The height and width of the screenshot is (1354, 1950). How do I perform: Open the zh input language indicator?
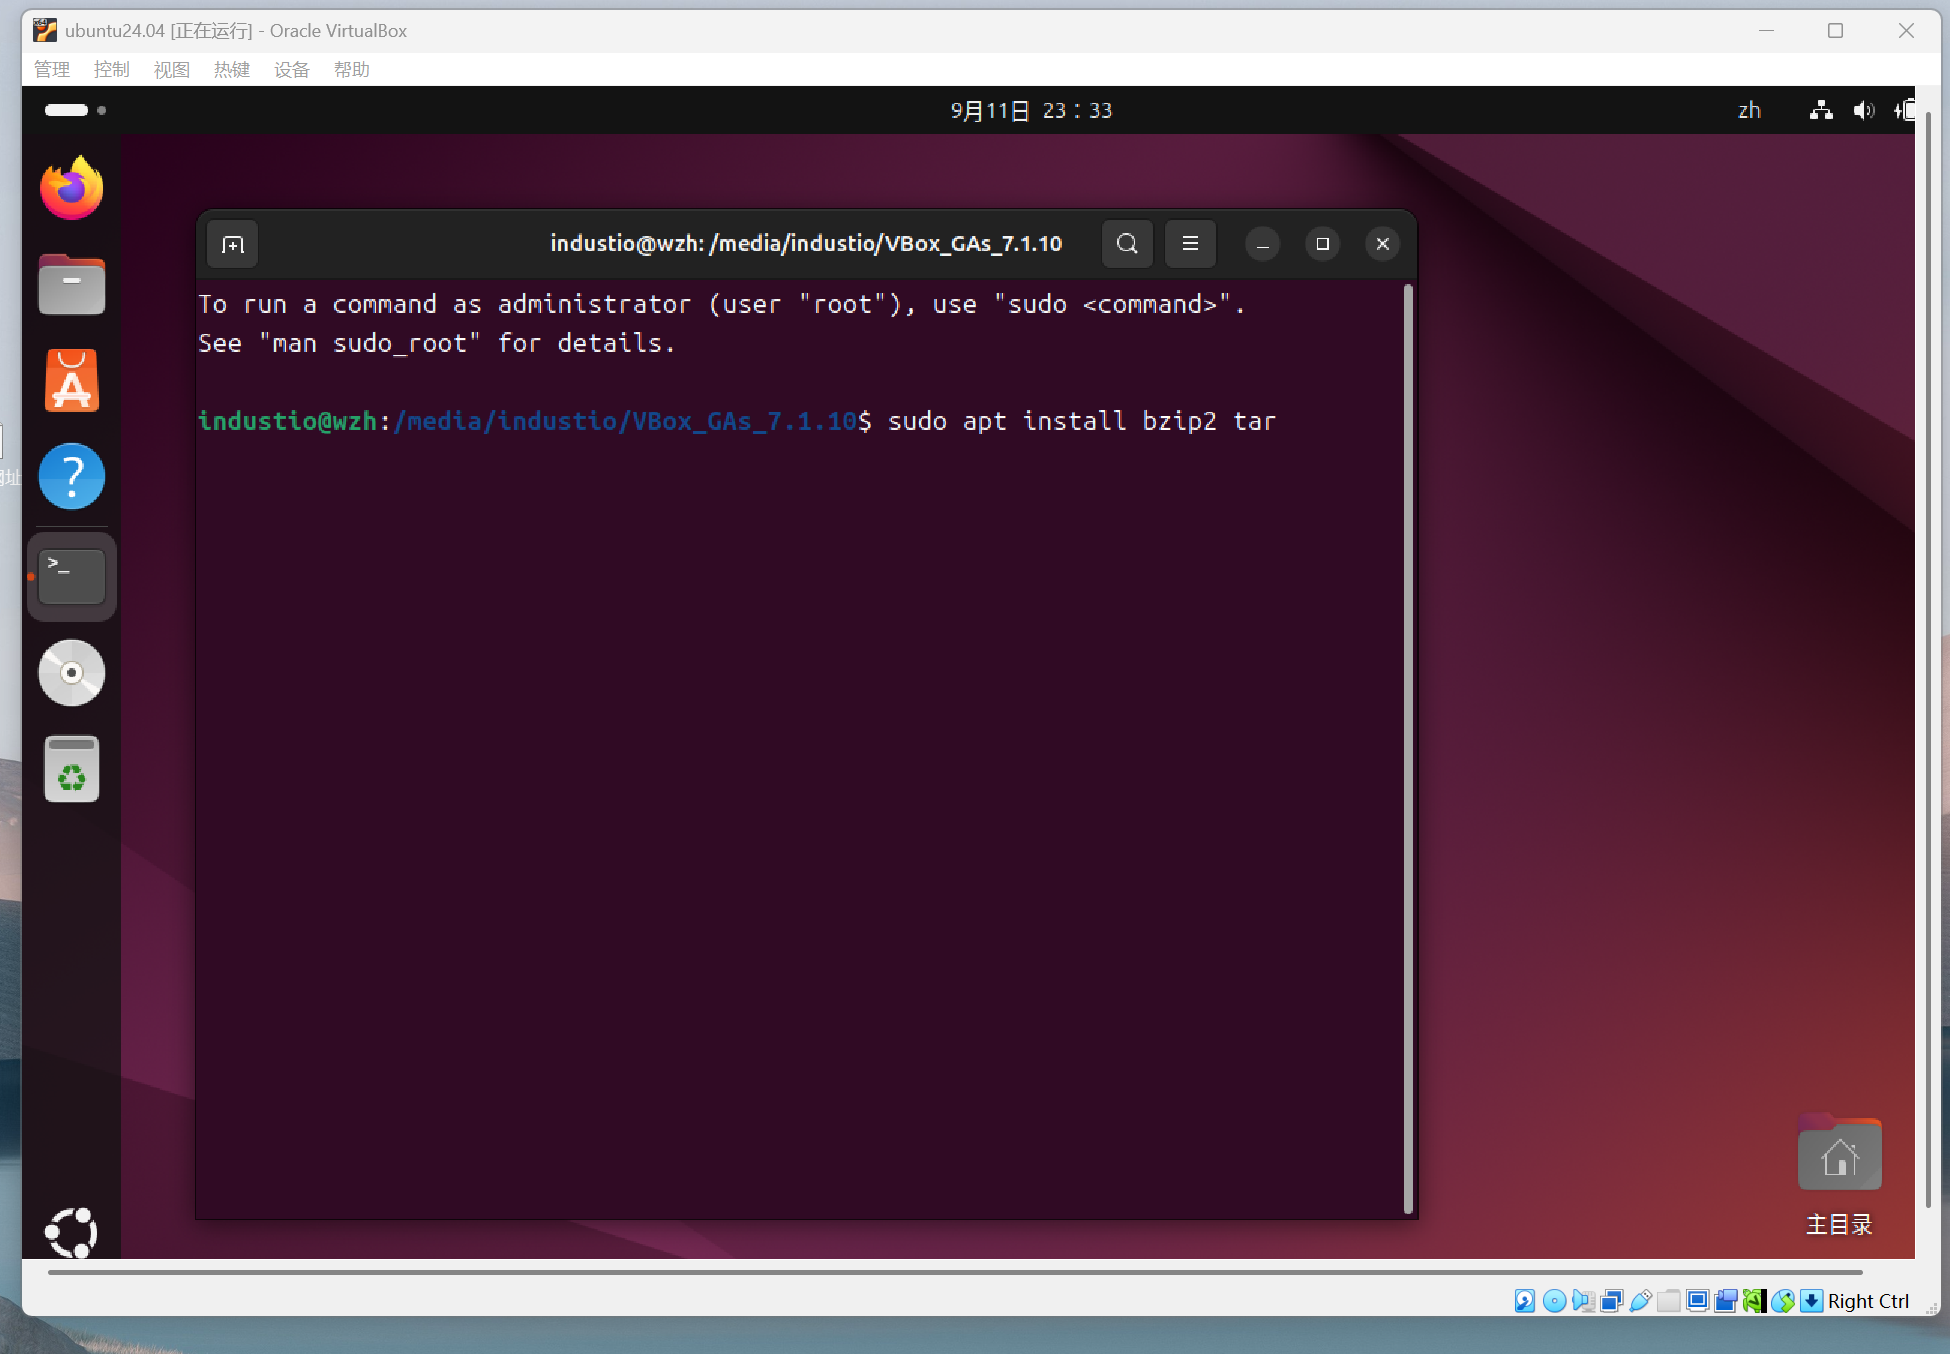(1749, 111)
